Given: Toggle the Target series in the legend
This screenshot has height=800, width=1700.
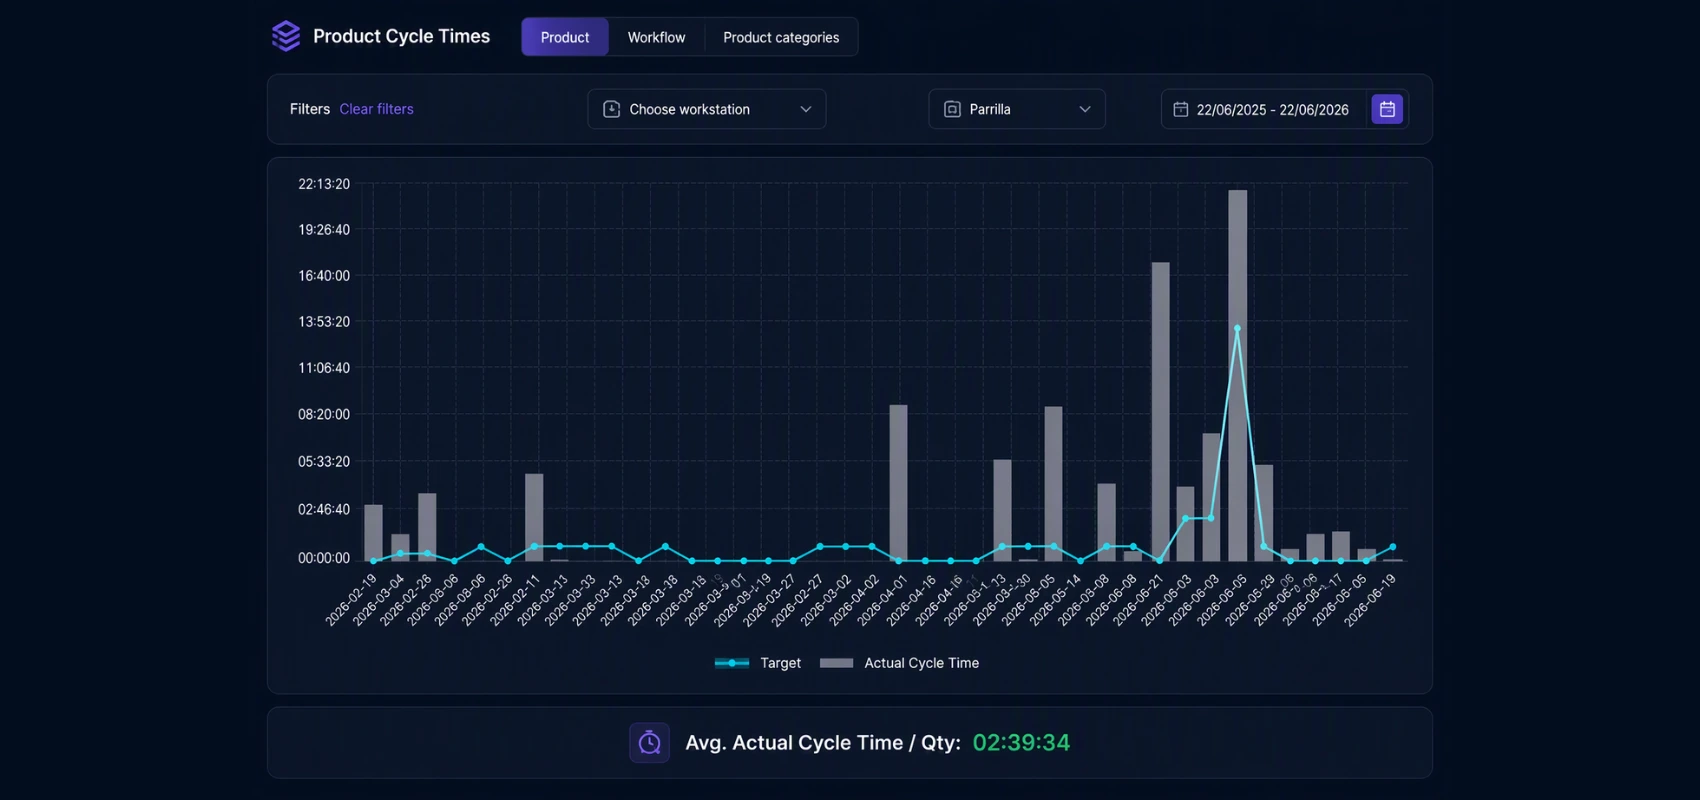Looking at the screenshot, I should (758, 663).
